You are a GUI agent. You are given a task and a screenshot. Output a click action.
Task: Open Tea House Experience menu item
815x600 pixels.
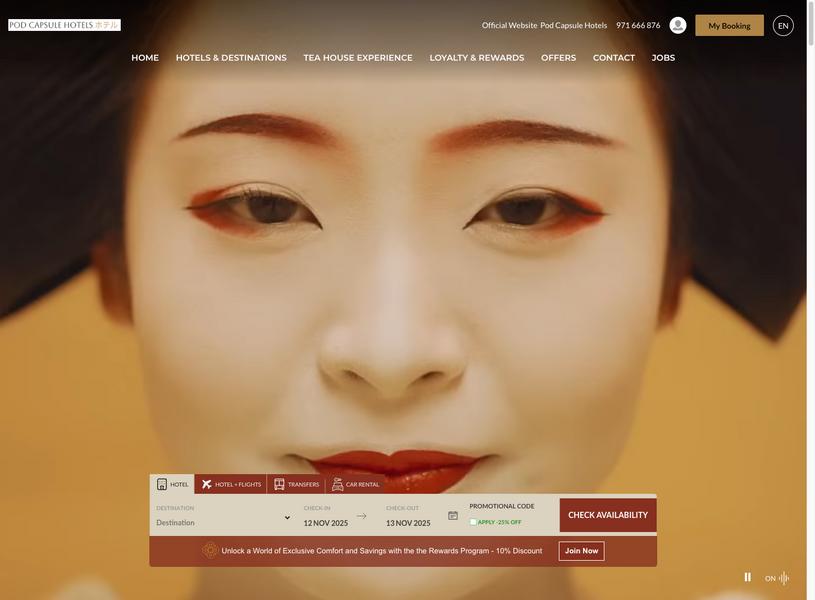point(358,58)
